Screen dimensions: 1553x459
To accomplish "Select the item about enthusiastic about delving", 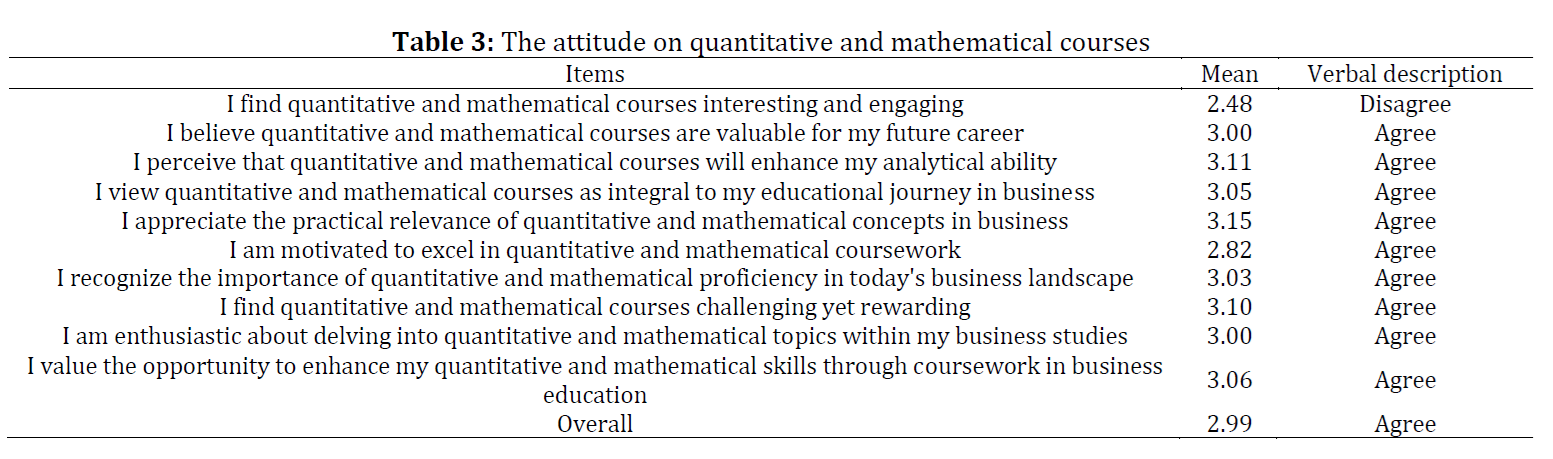I will pyautogui.click(x=595, y=337).
